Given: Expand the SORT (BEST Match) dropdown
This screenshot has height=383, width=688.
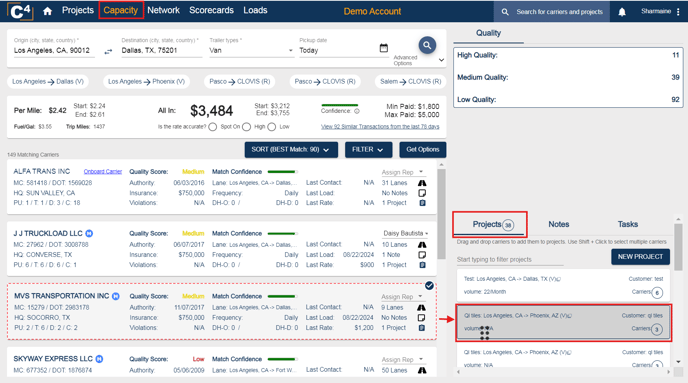Looking at the screenshot, I should (x=291, y=150).
